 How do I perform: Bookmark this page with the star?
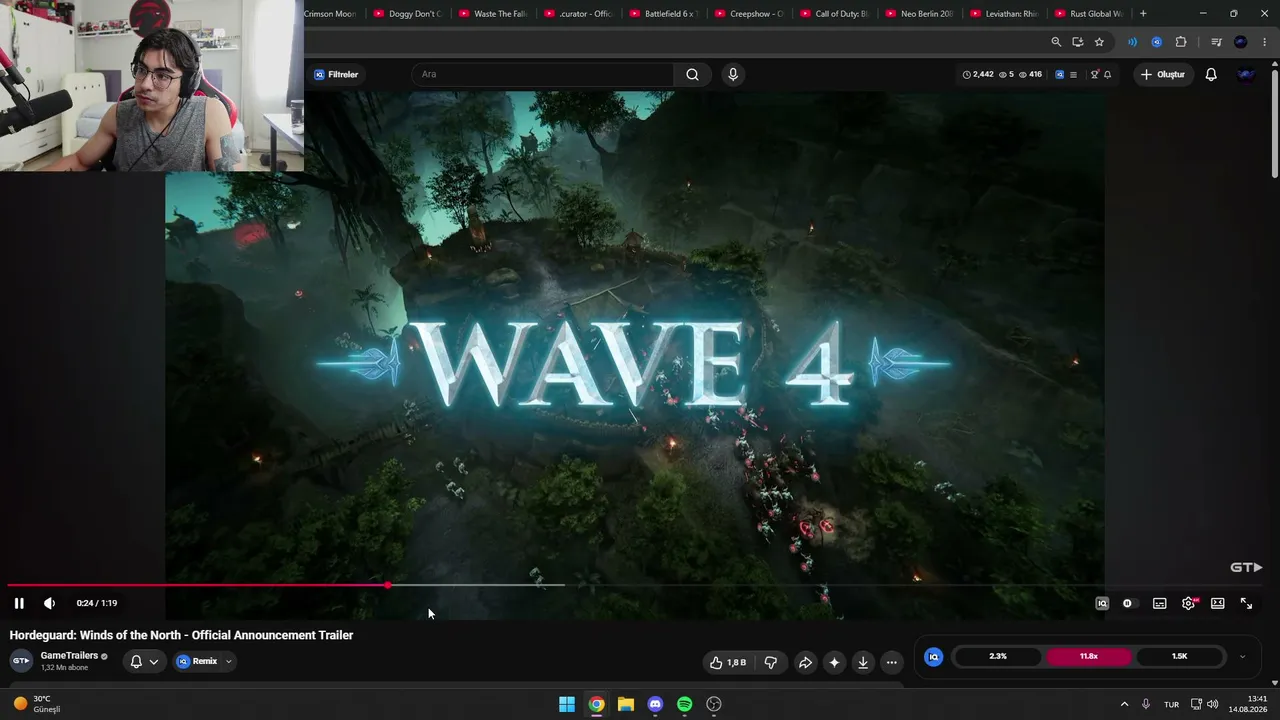point(1099,42)
